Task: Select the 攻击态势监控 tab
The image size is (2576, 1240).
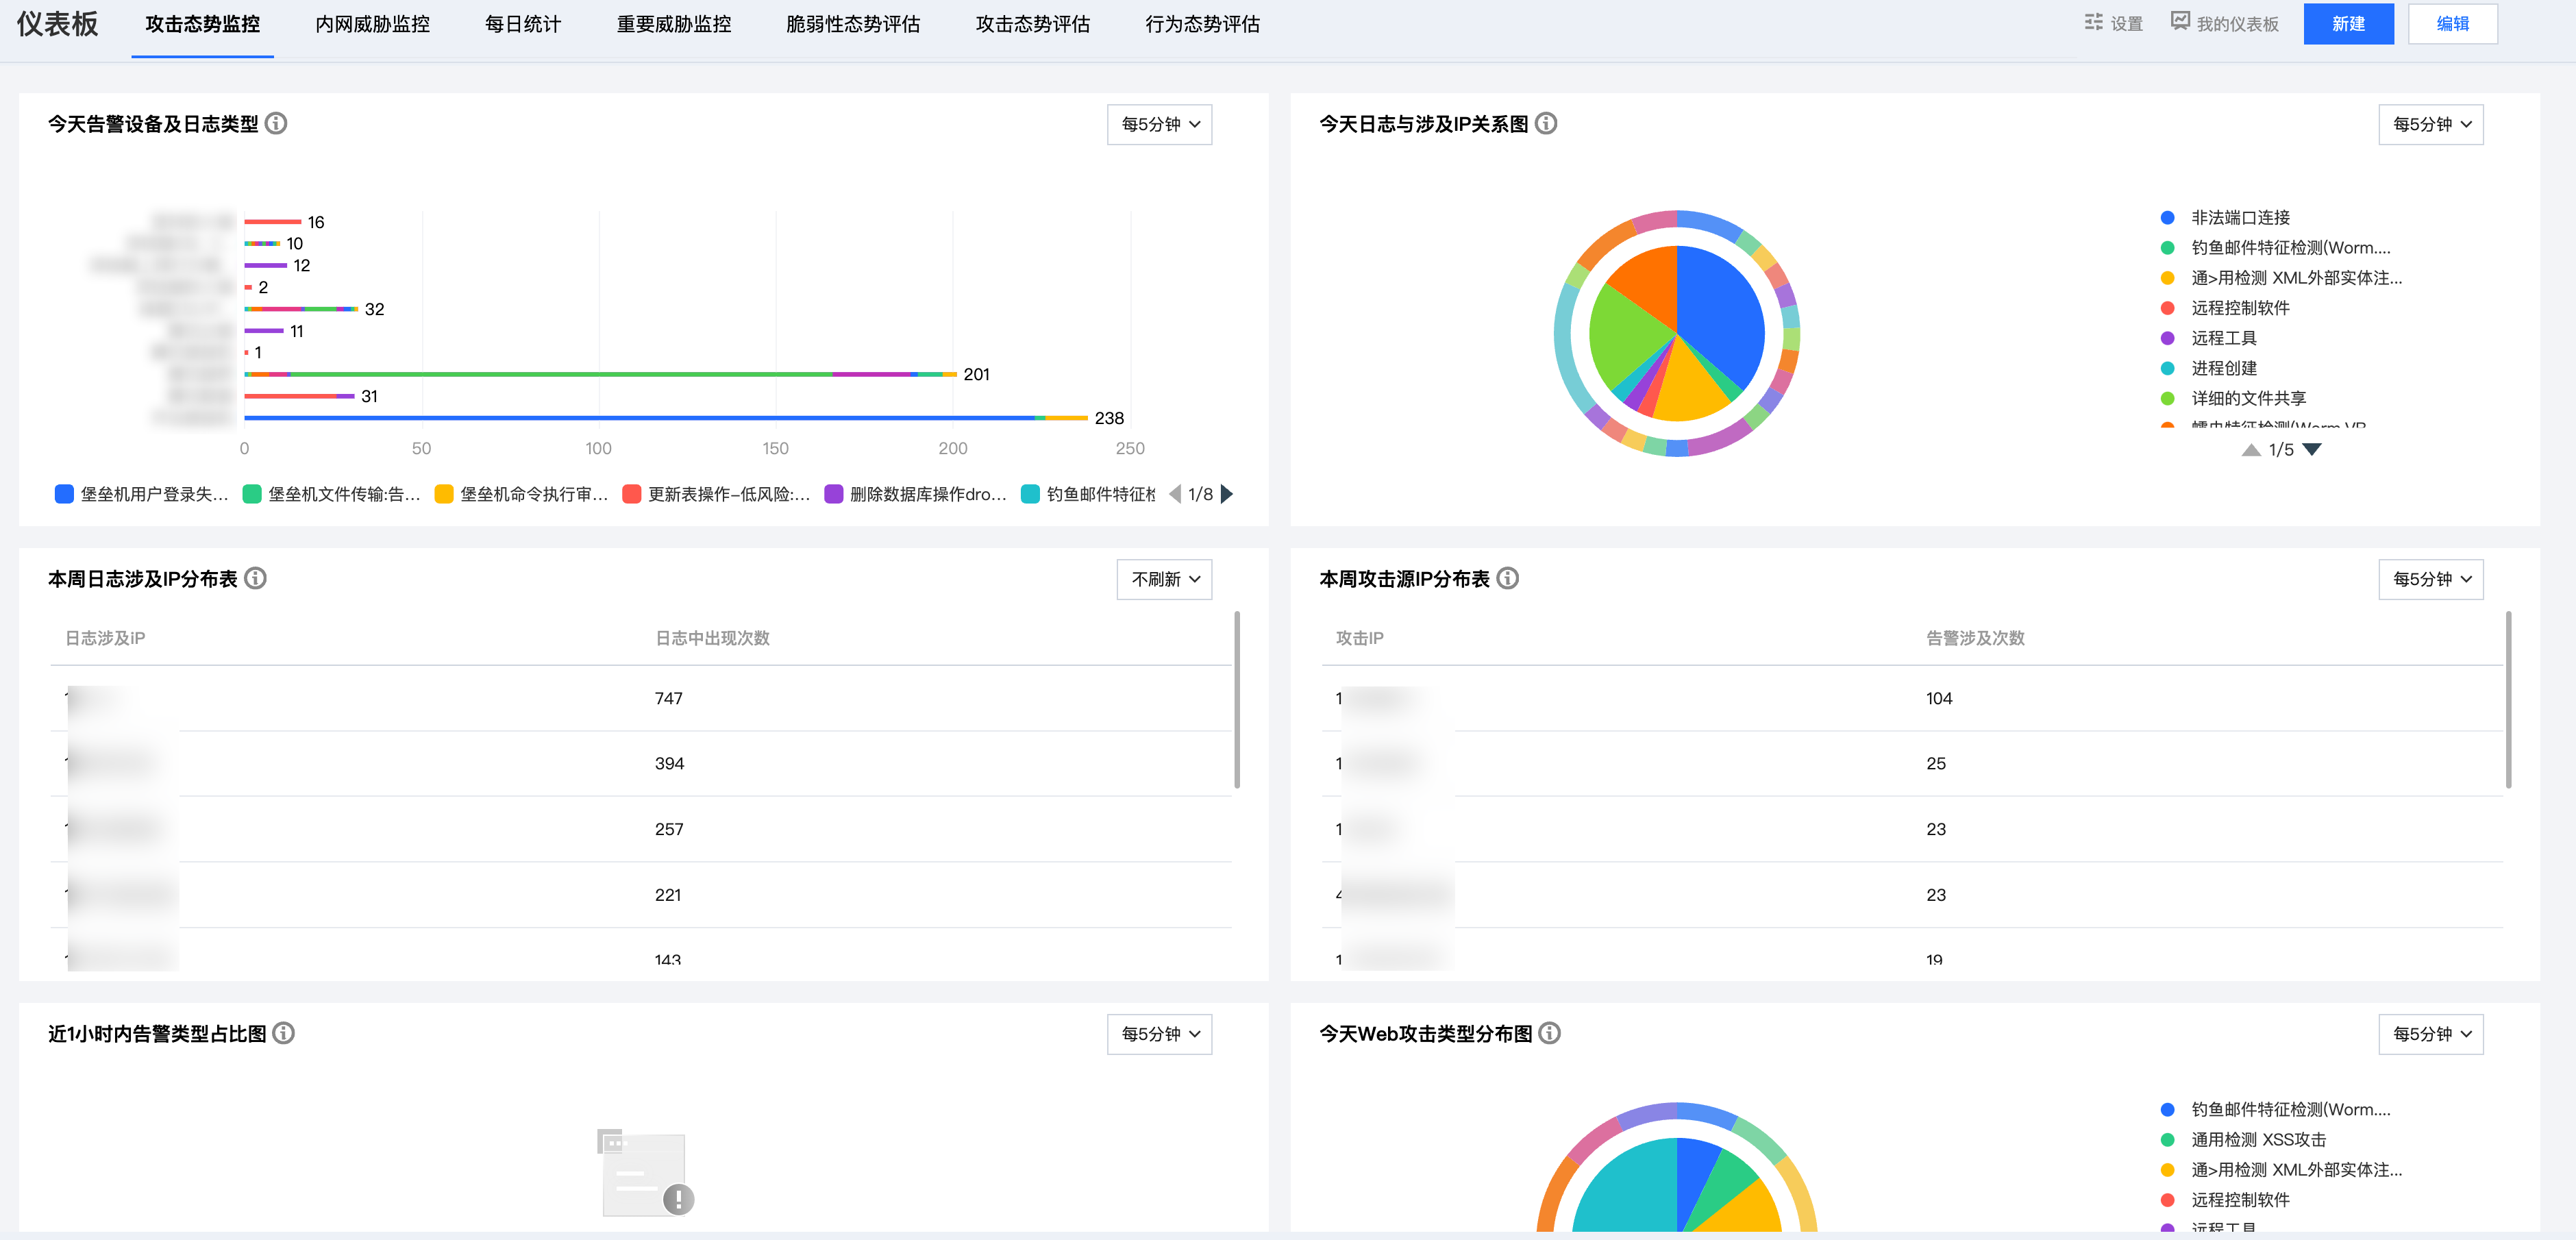Action: pyautogui.click(x=202, y=24)
